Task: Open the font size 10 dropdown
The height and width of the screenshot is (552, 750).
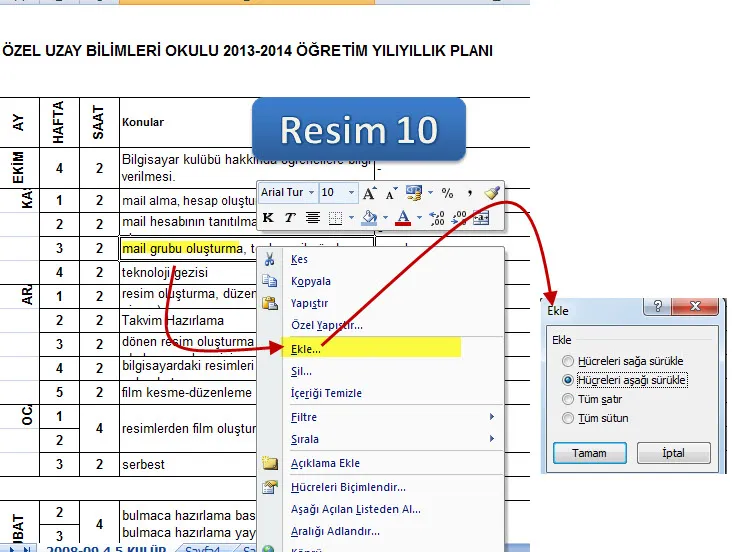Action: 353,193
